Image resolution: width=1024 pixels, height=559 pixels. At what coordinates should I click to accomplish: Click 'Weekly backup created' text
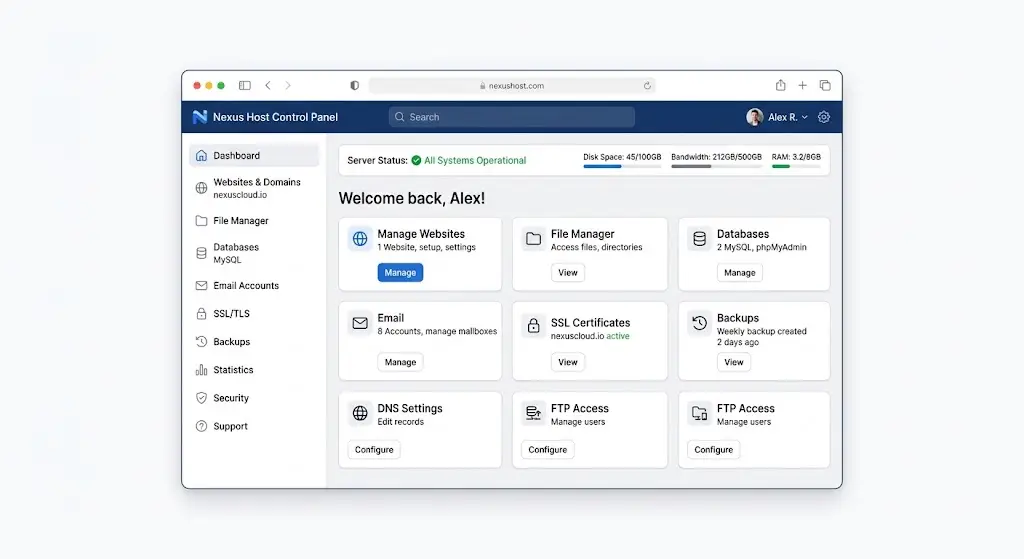[x=761, y=331]
